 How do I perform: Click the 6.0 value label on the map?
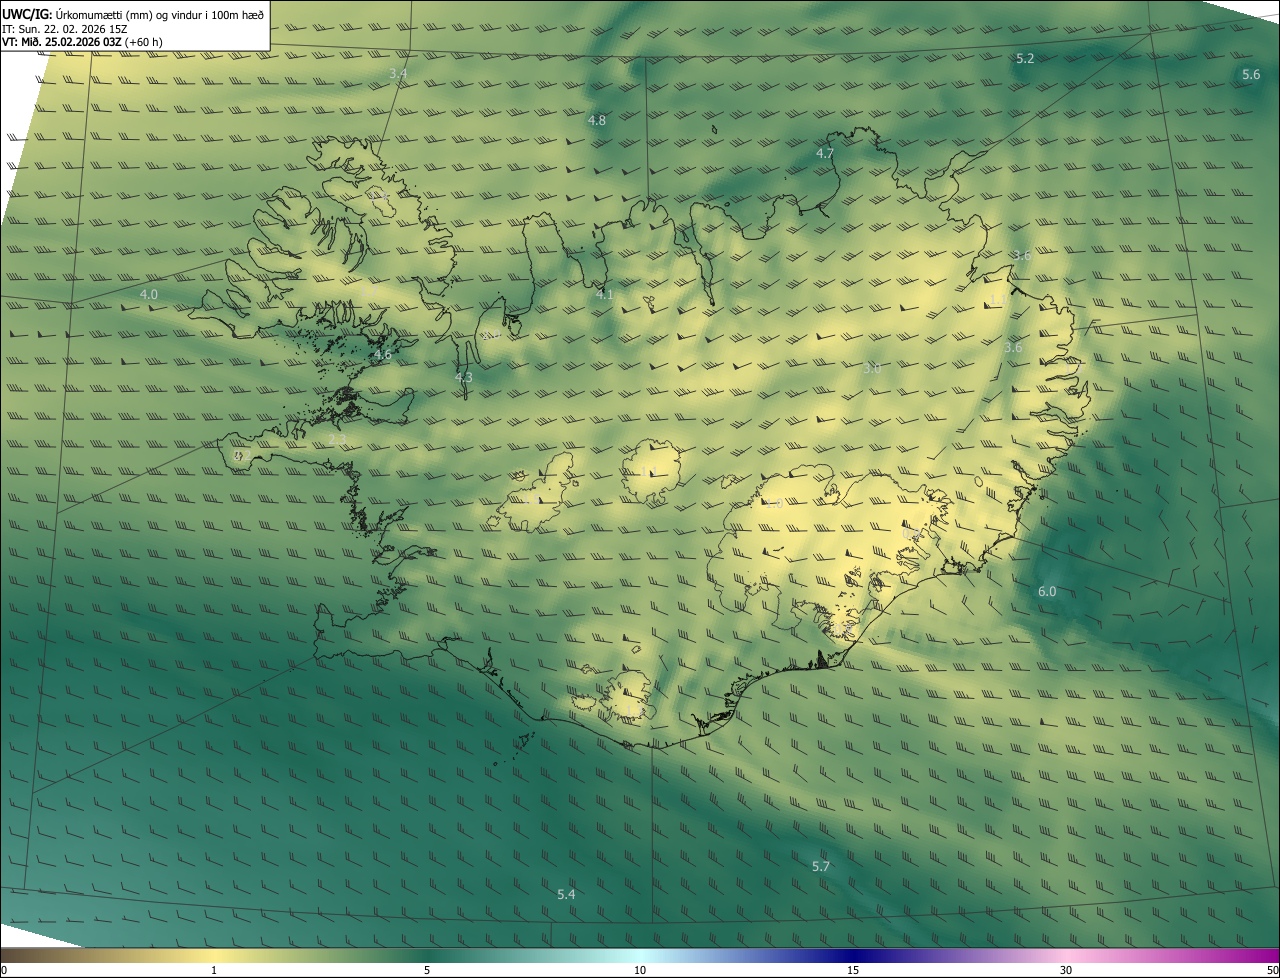1047,592
